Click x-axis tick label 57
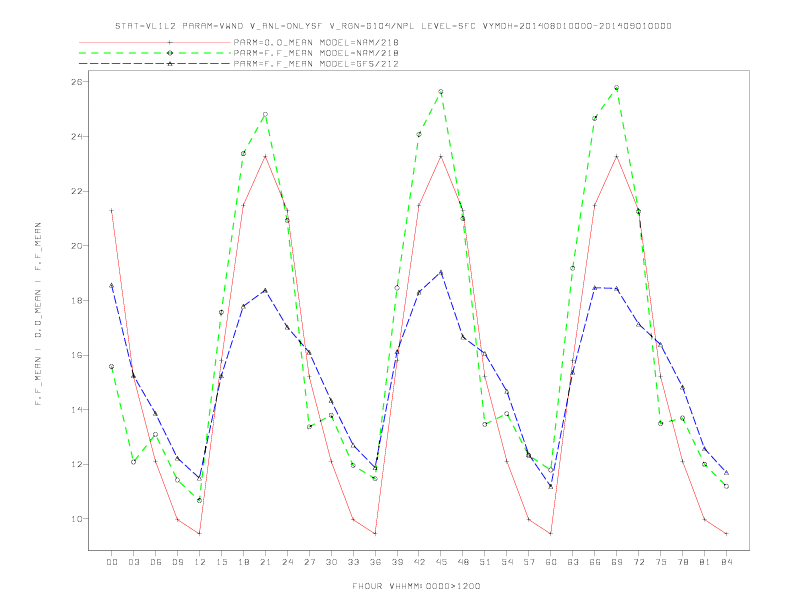Image resolution: width=792 pixels, height=612 pixels. [529, 562]
